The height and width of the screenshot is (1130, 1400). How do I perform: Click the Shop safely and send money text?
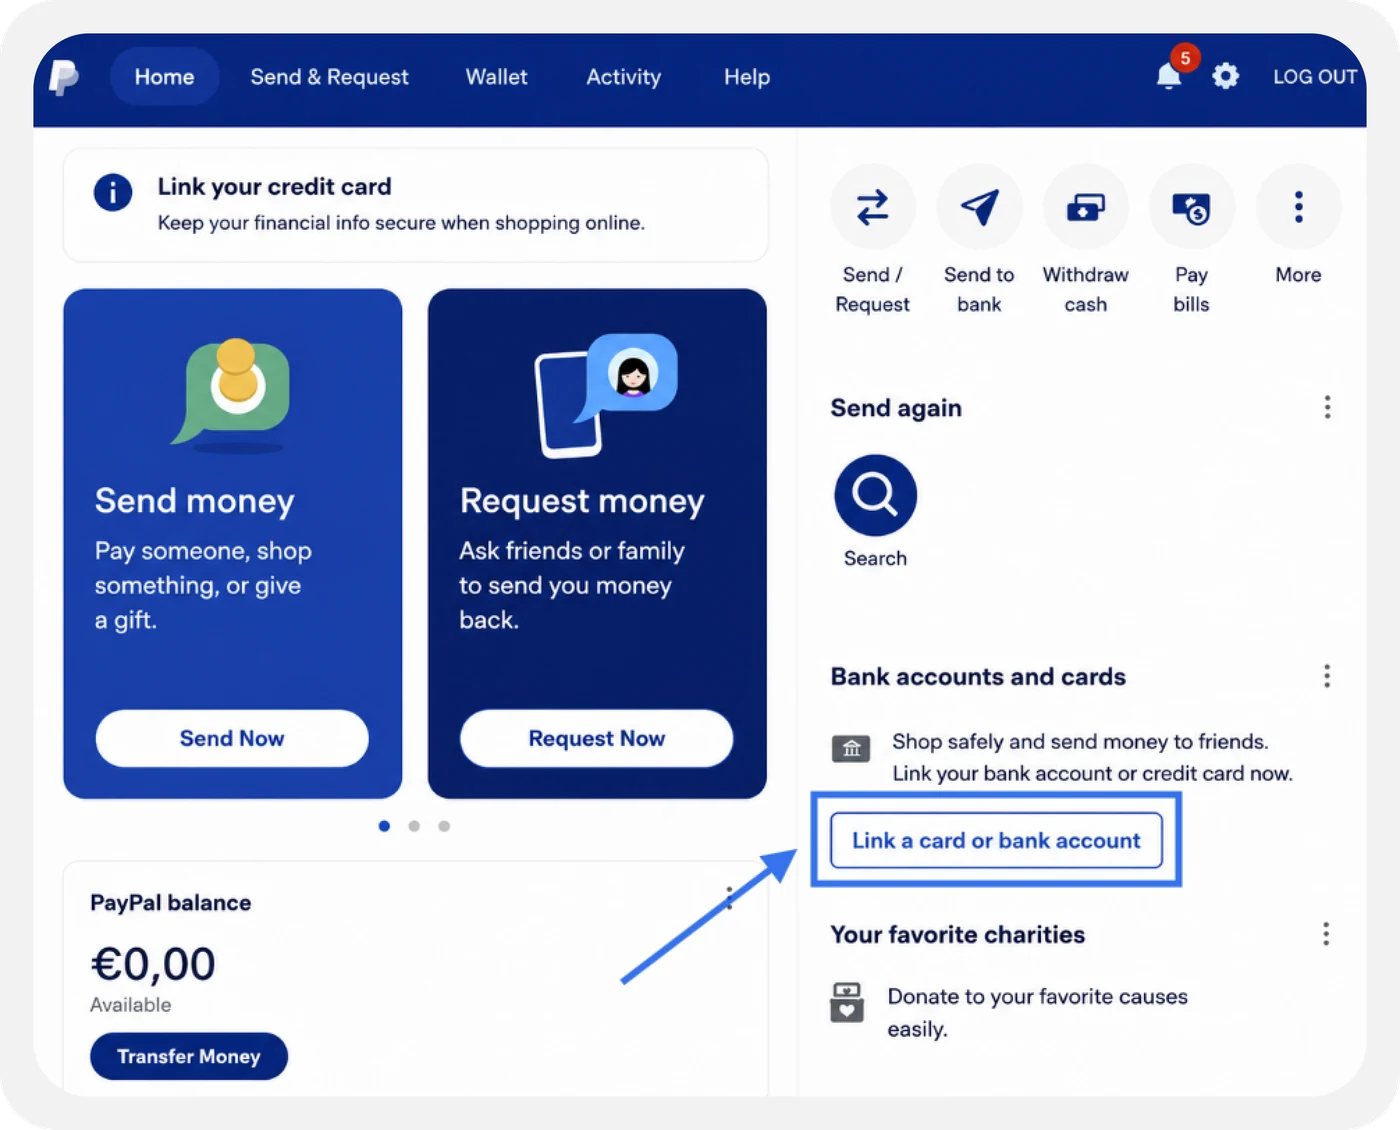[x=1093, y=757]
